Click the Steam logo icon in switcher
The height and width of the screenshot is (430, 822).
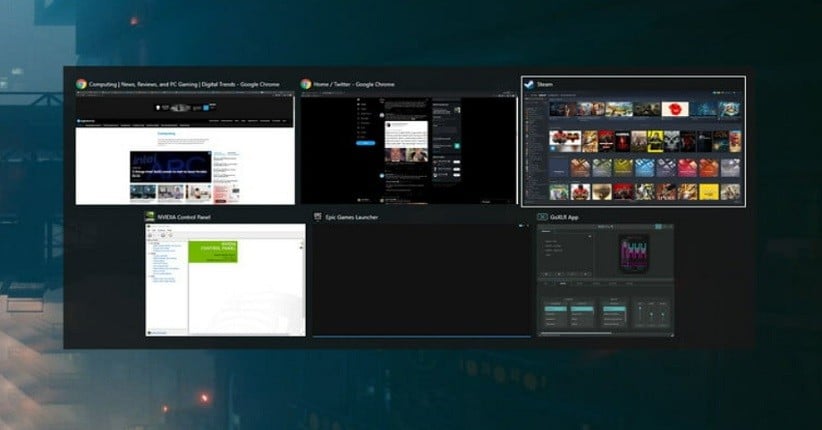529,84
